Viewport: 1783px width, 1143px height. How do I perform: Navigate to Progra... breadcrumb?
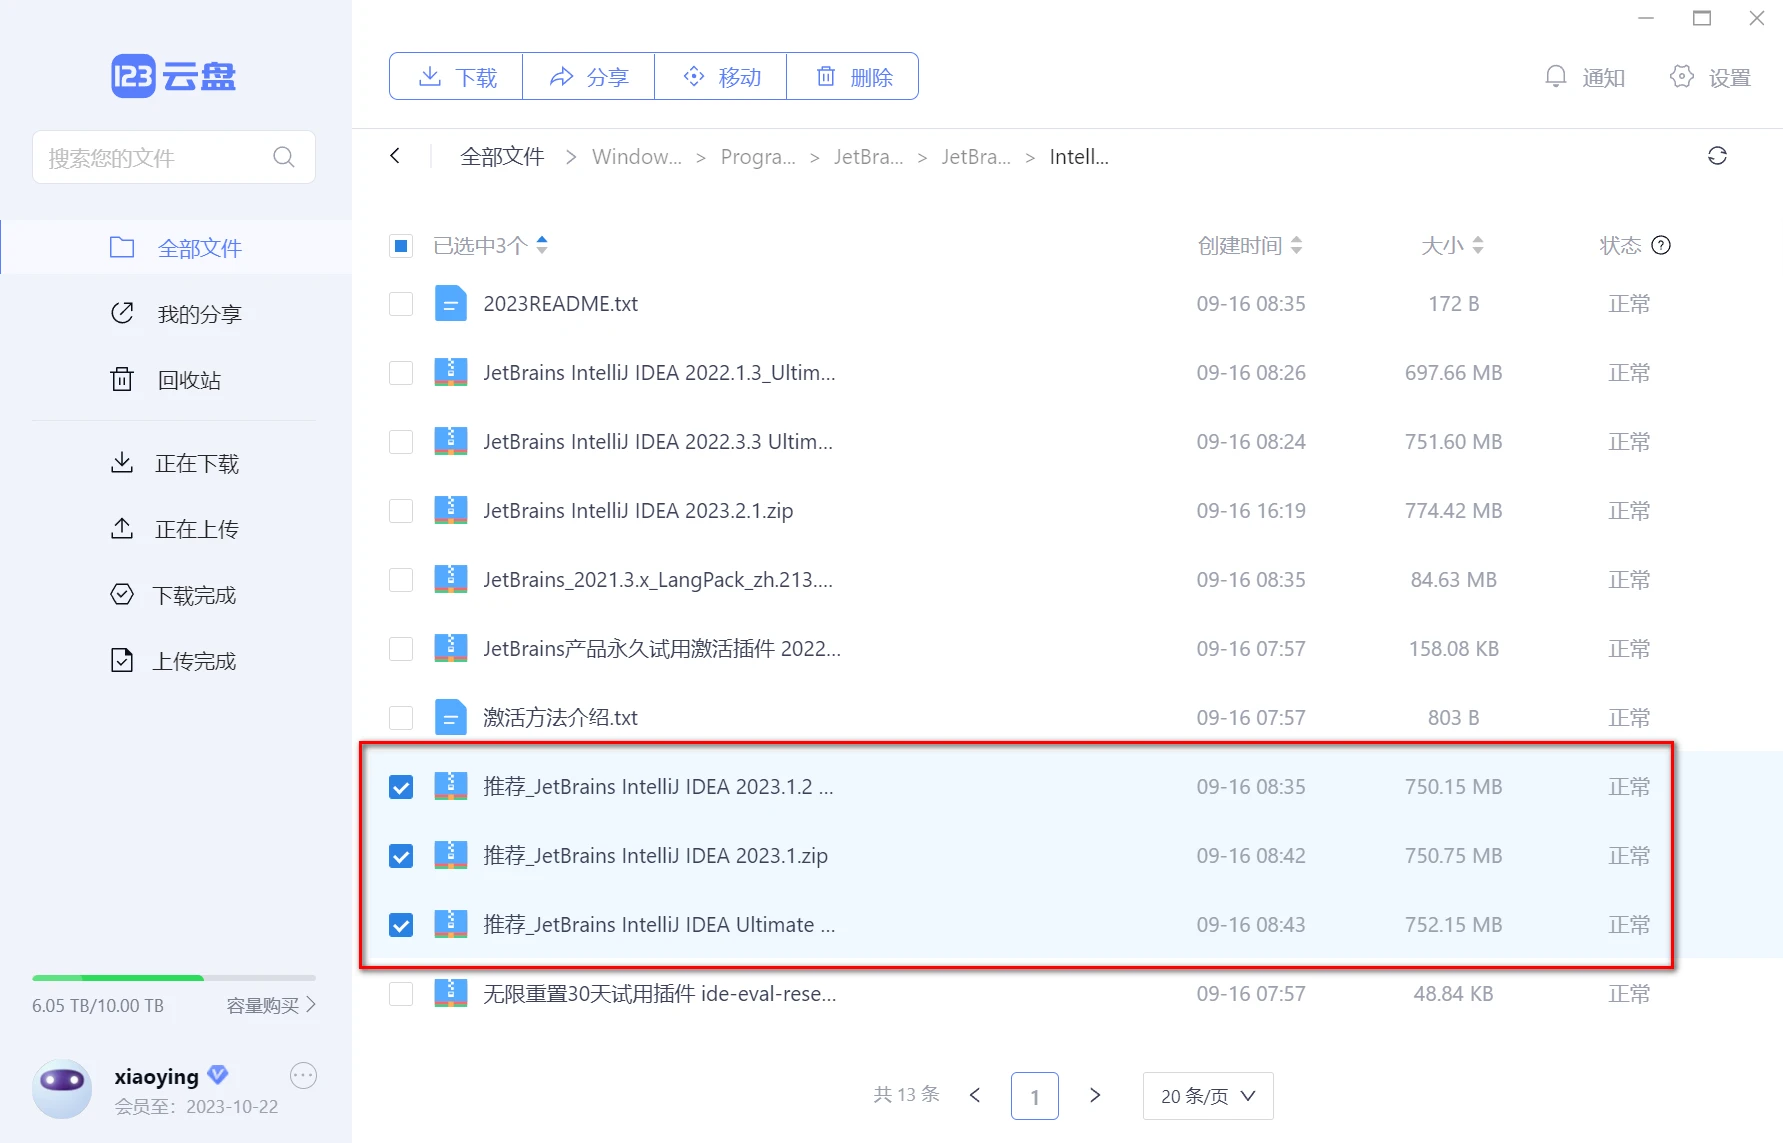(x=758, y=156)
